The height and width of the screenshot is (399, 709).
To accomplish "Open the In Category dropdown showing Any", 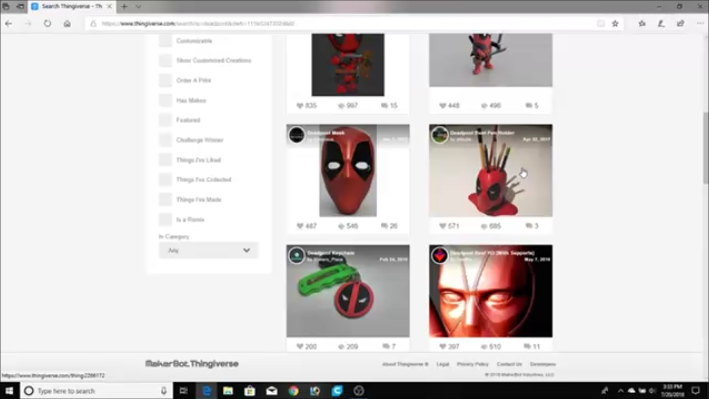I will [x=208, y=250].
